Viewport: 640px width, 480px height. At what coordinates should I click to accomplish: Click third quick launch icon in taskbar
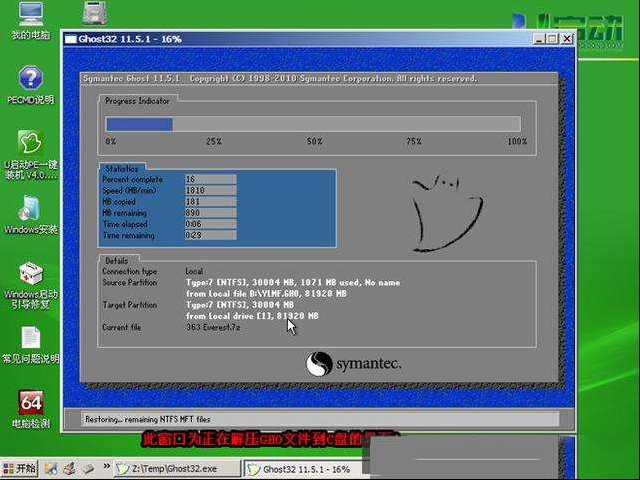[x=88, y=469]
